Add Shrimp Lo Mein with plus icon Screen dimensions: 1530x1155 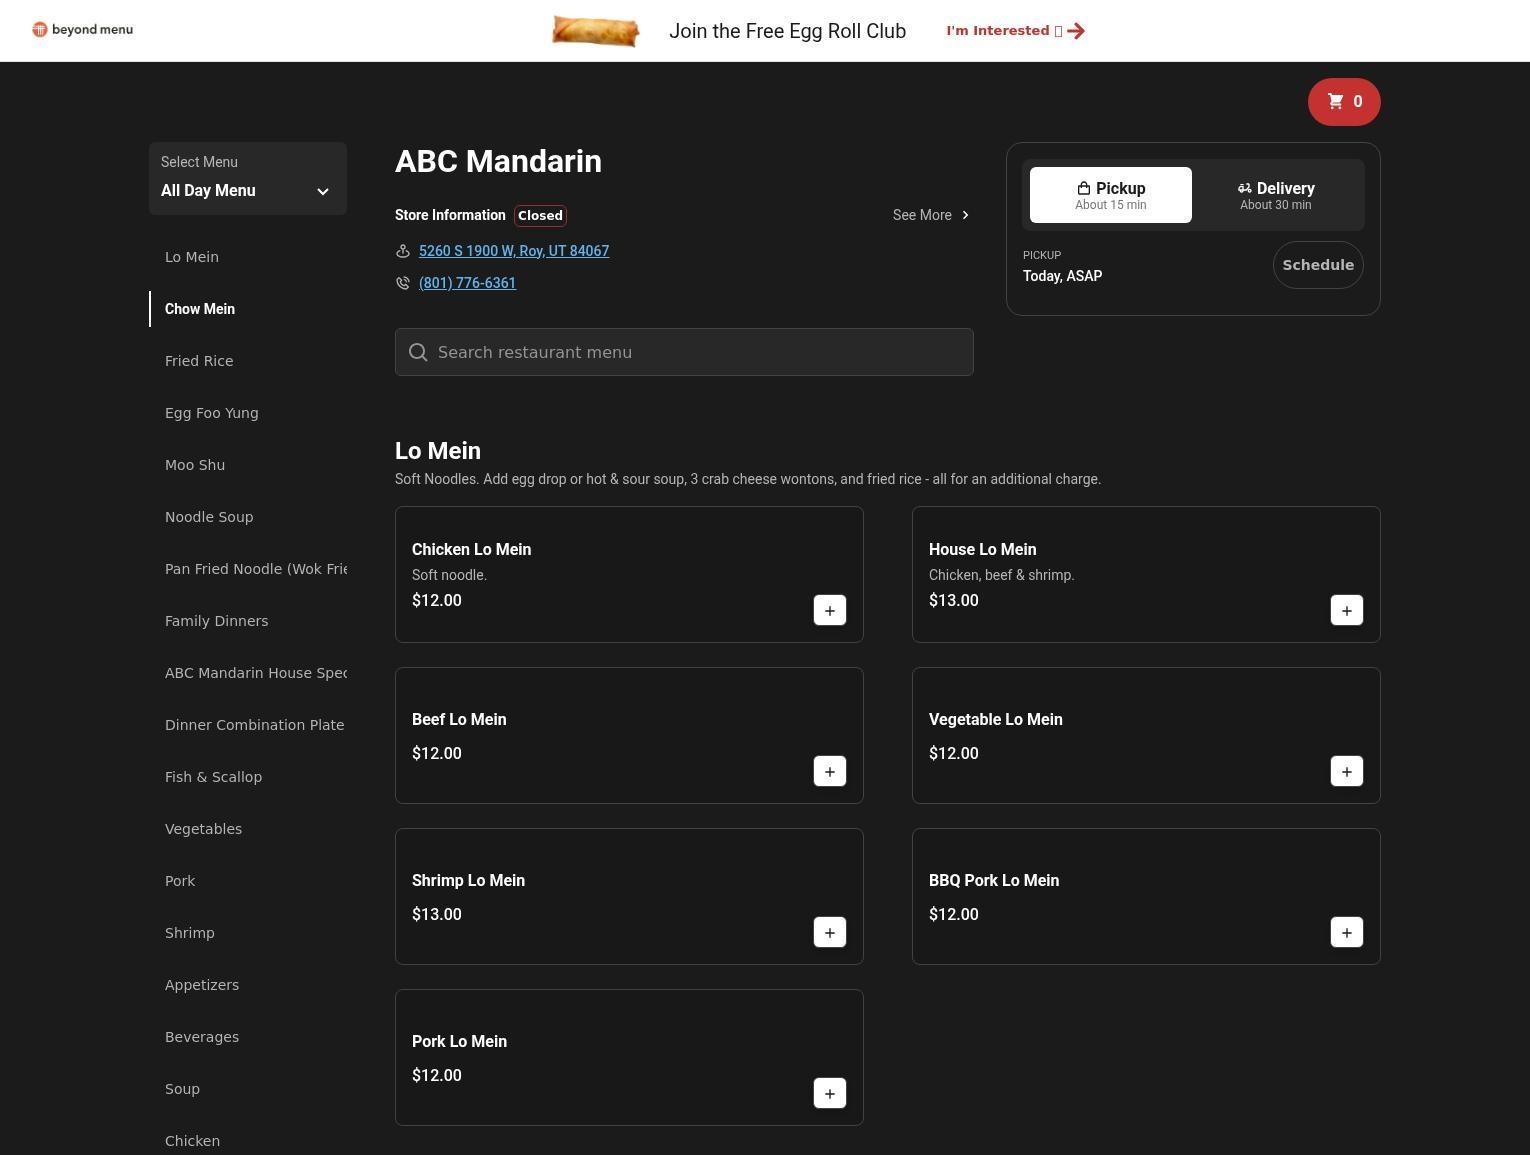pyautogui.click(x=829, y=933)
